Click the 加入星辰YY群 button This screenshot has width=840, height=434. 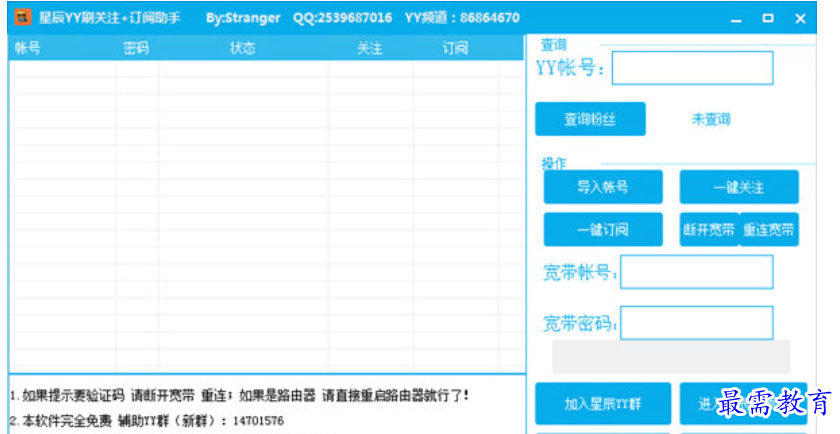coord(603,403)
